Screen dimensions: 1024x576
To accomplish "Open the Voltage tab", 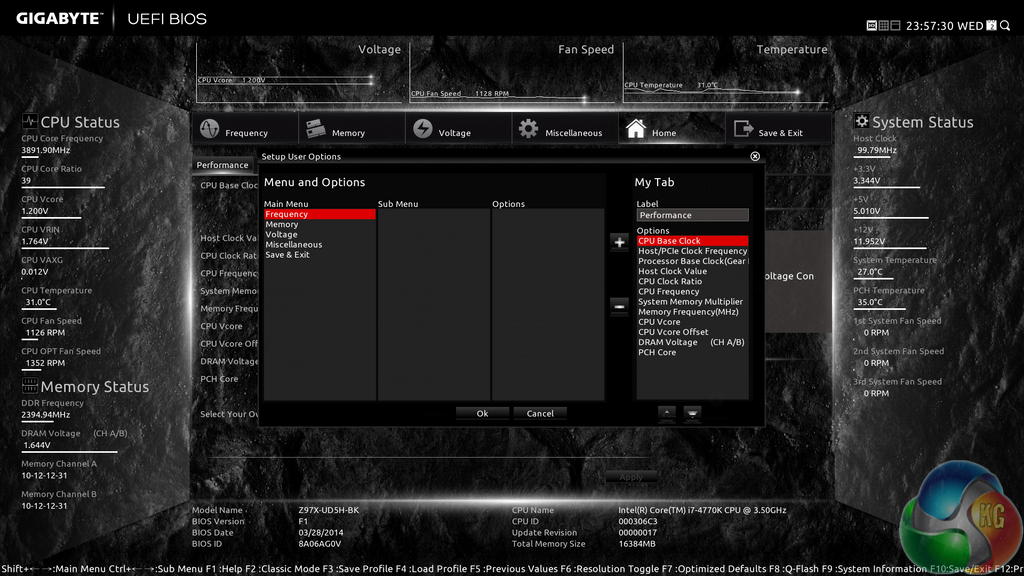I will 458,129.
